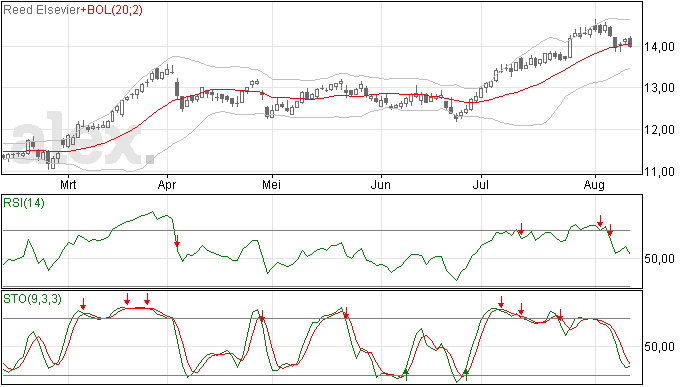Click the 'Mei' month label on axis
This screenshot has height=387, width=690.
click(271, 184)
